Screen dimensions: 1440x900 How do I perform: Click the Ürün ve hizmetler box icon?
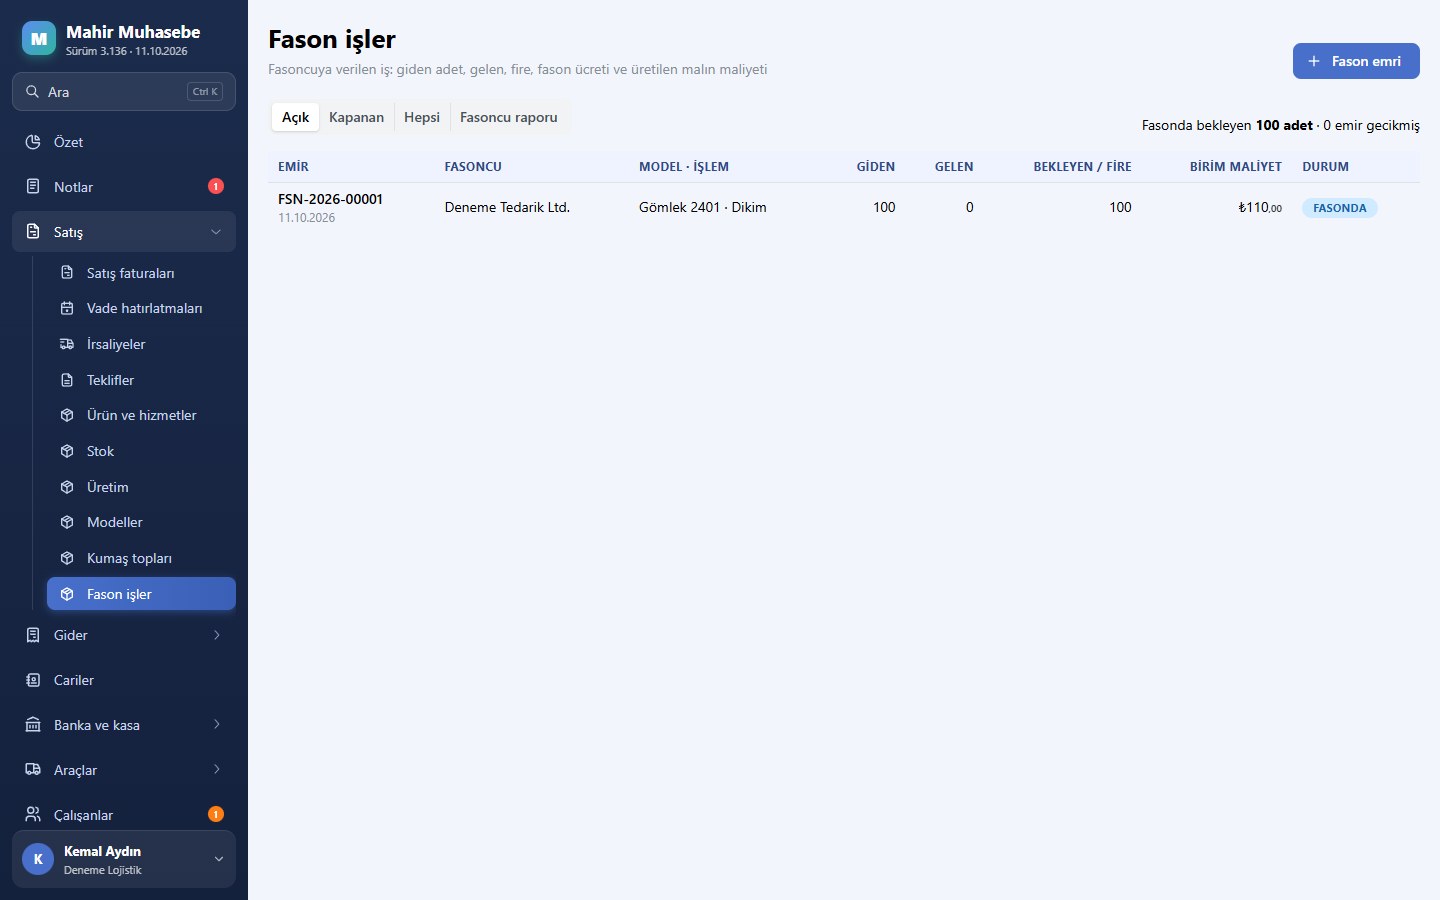(67, 415)
